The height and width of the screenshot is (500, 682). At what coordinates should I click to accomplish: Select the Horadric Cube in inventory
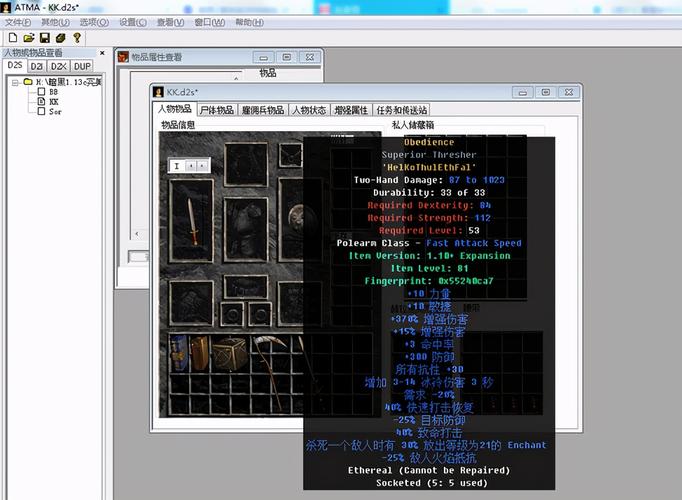pos(231,351)
